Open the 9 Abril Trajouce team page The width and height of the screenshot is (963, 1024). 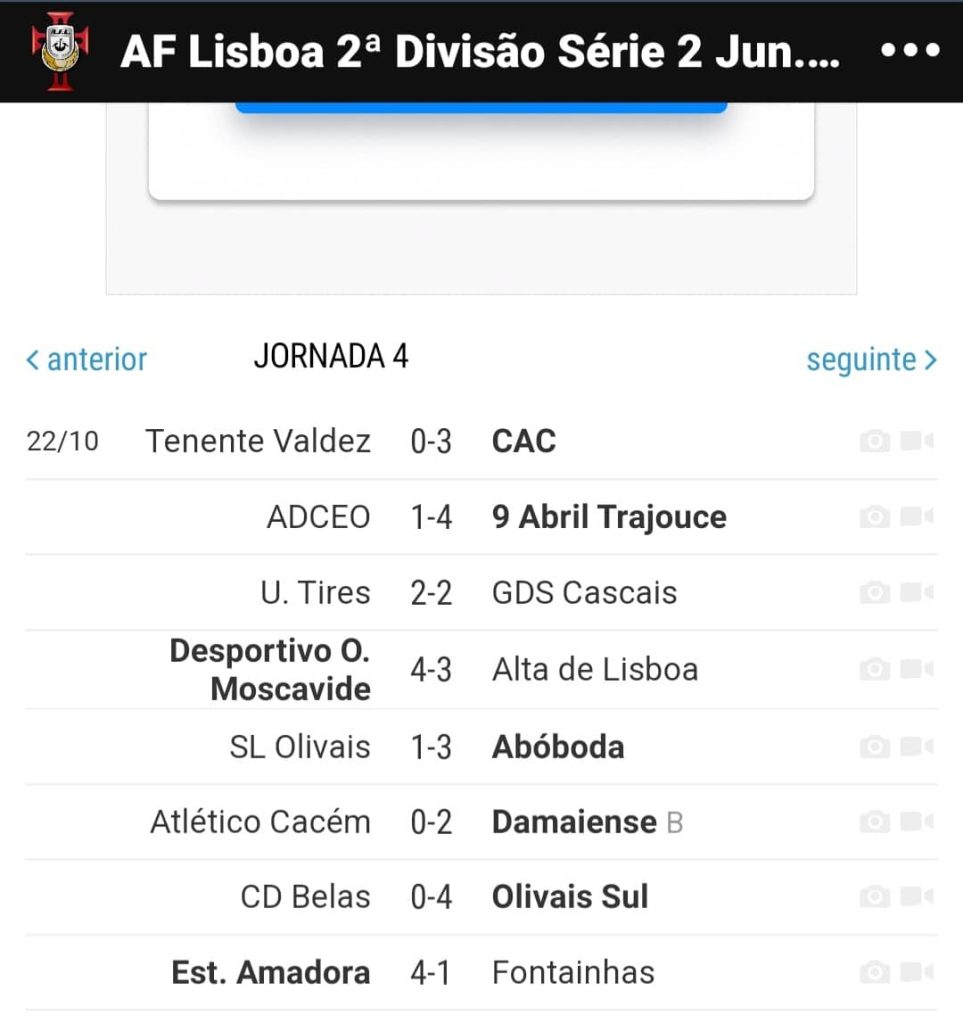609,517
